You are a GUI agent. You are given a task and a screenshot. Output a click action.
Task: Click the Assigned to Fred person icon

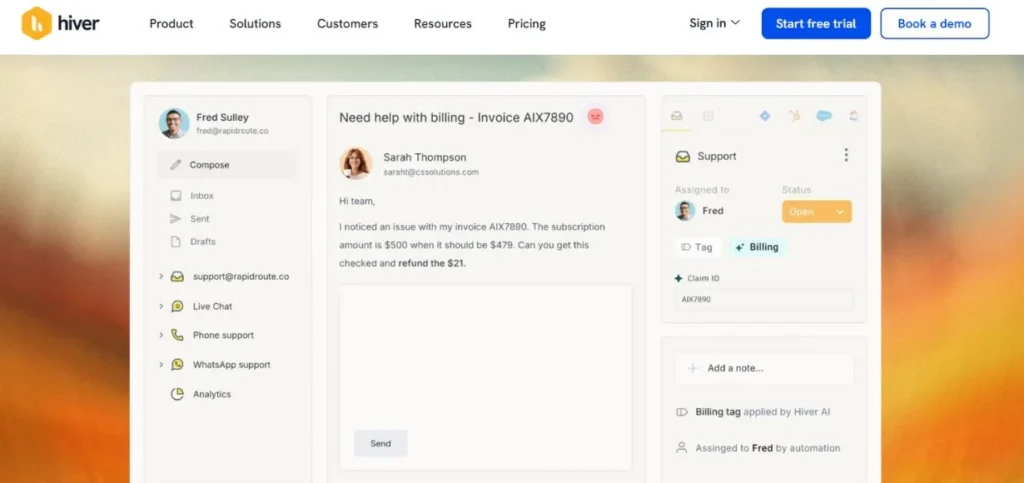(x=682, y=448)
